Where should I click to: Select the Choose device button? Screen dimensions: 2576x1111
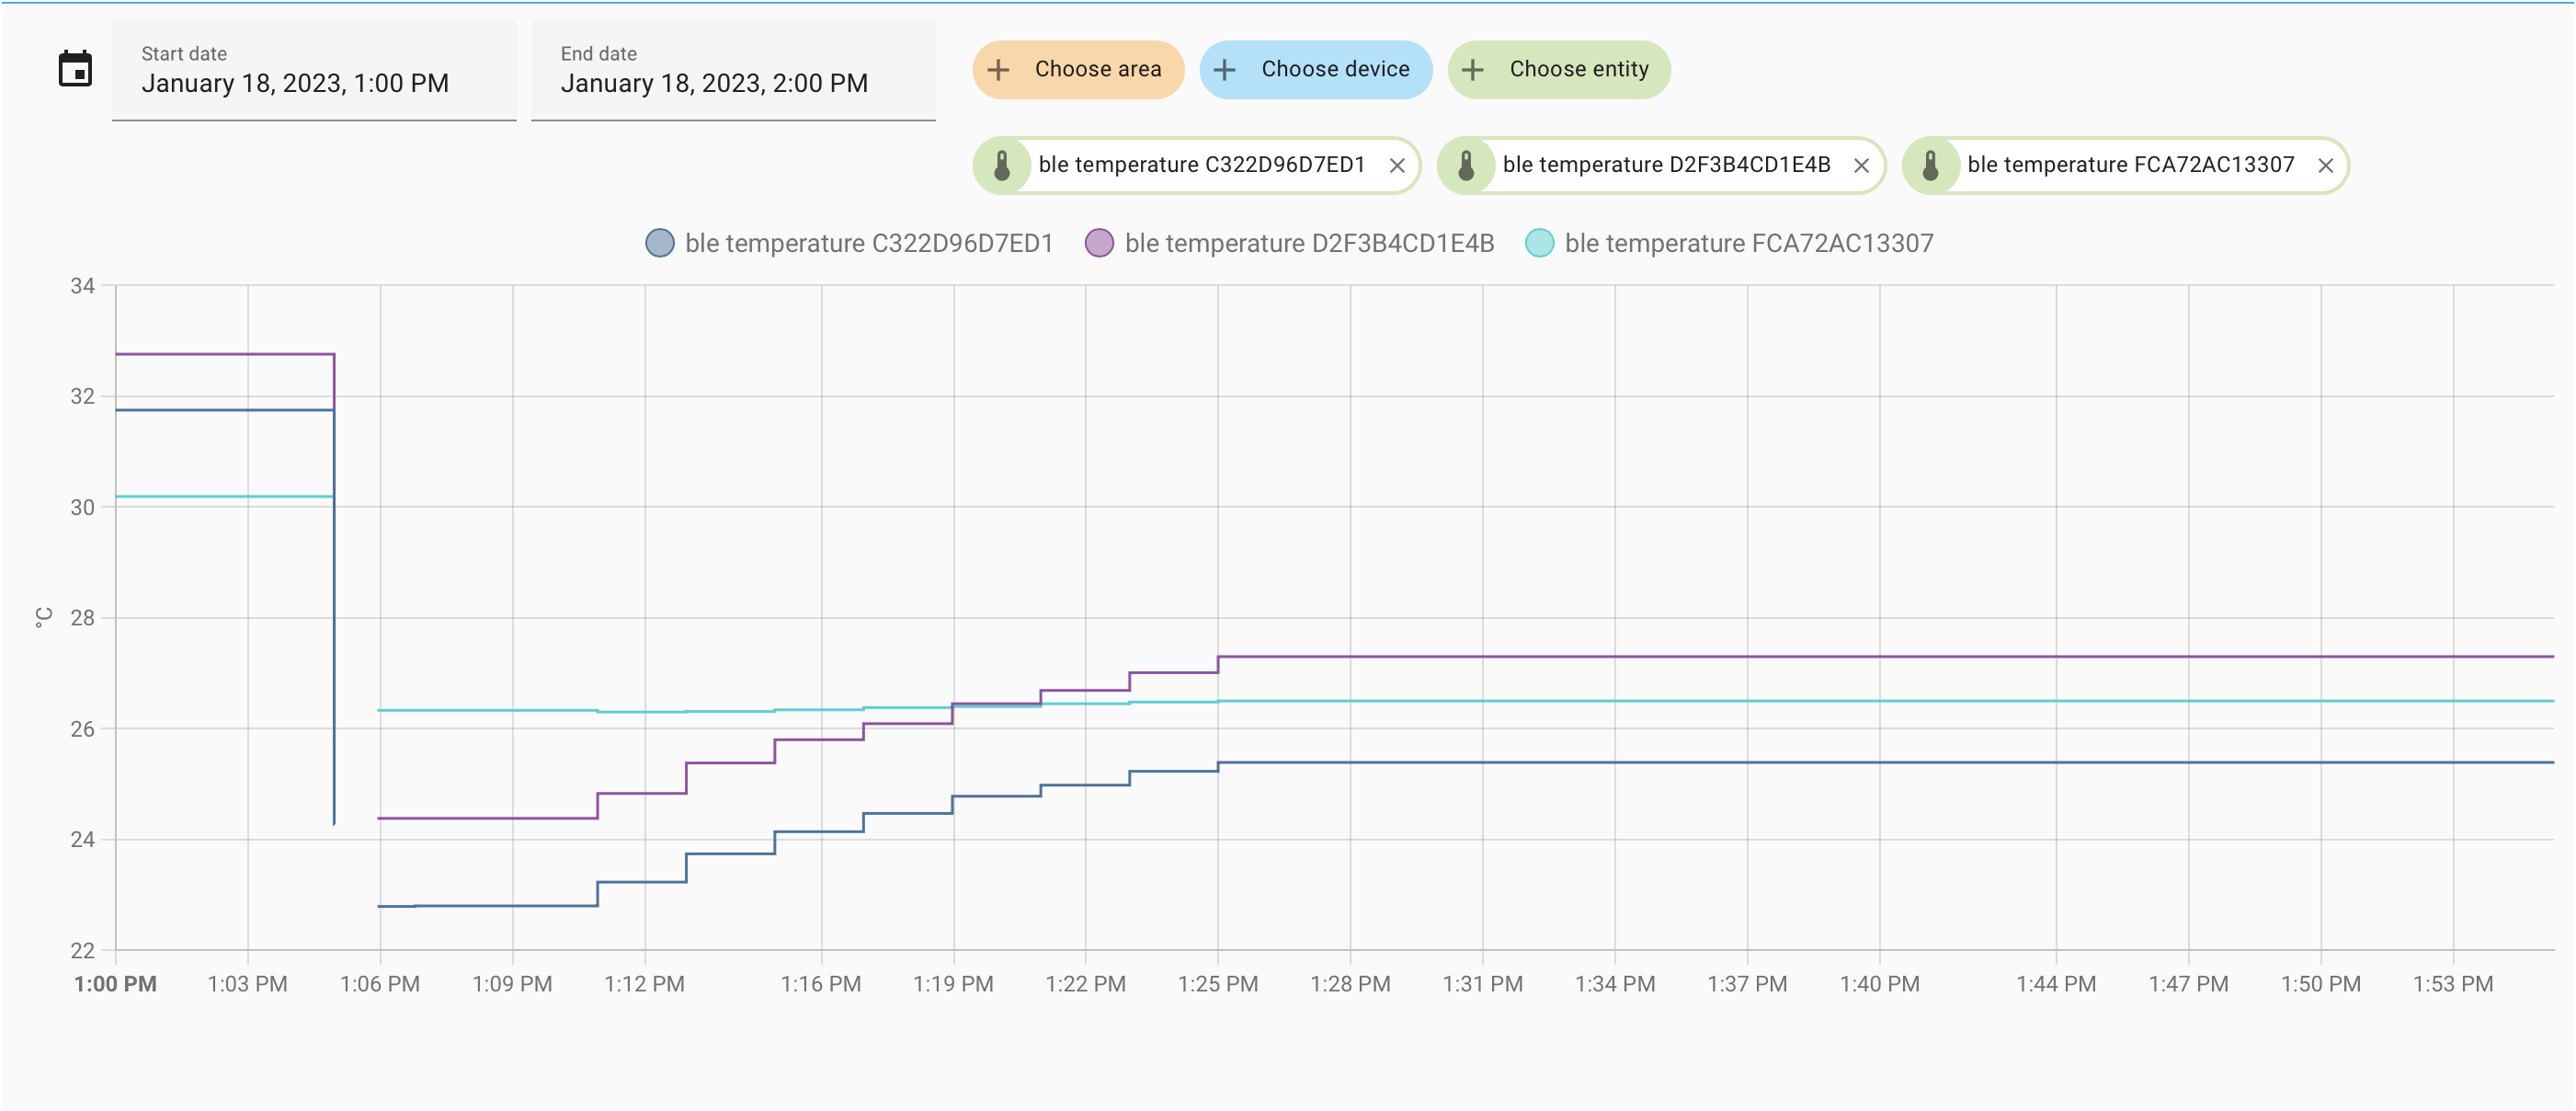1316,69
